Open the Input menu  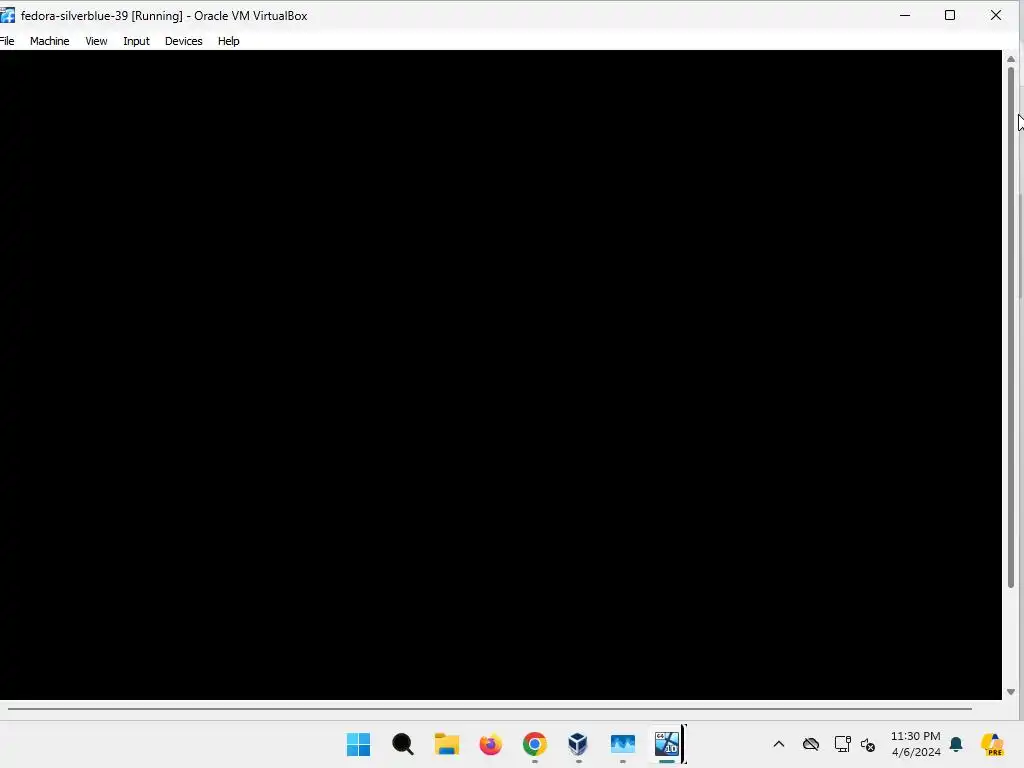coord(136,41)
